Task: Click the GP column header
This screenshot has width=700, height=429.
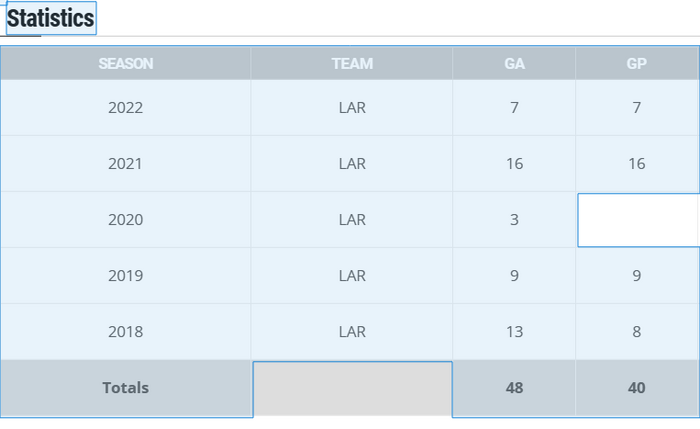Action: pyautogui.click(x=637, y=63)
